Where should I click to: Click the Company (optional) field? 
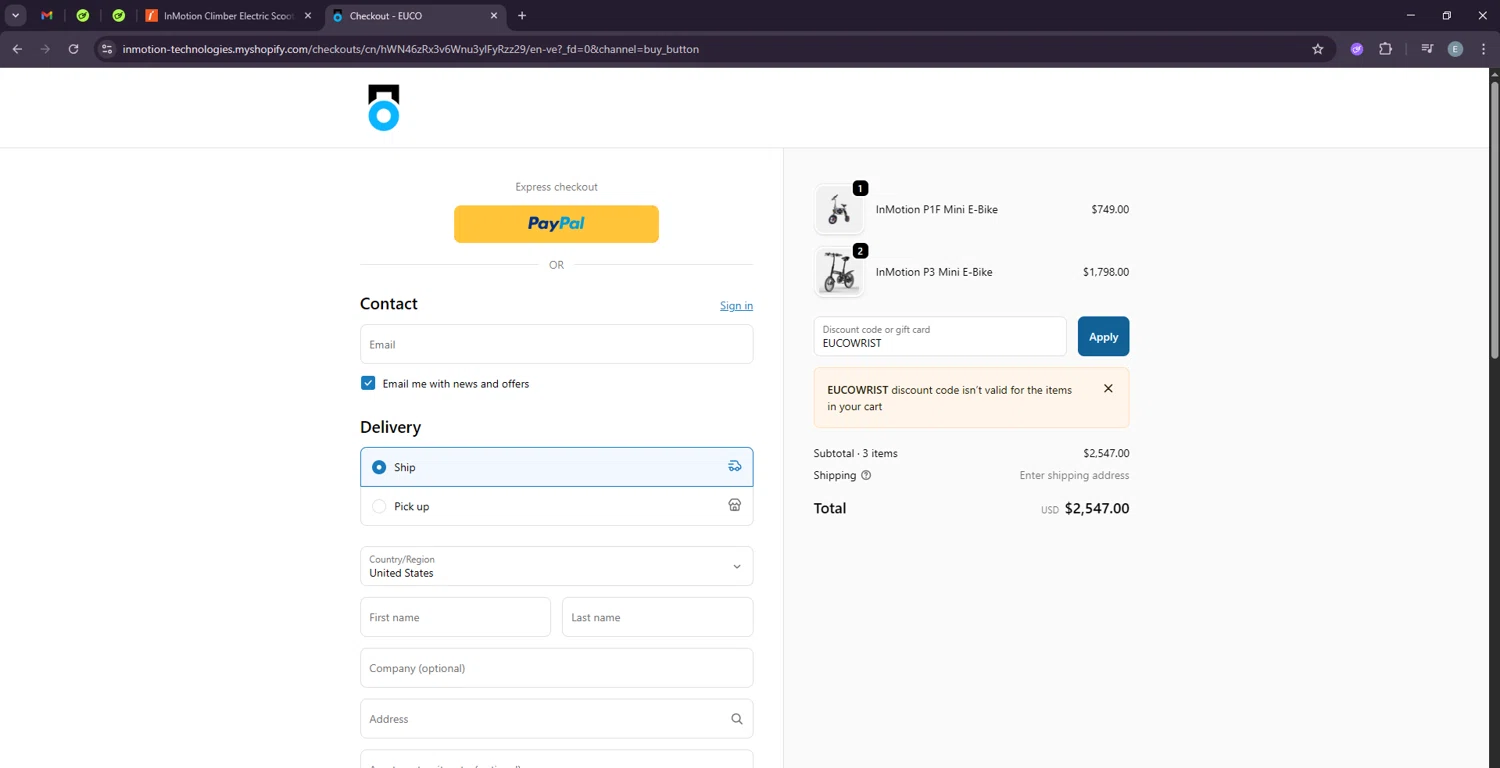[x=556, y=668]
